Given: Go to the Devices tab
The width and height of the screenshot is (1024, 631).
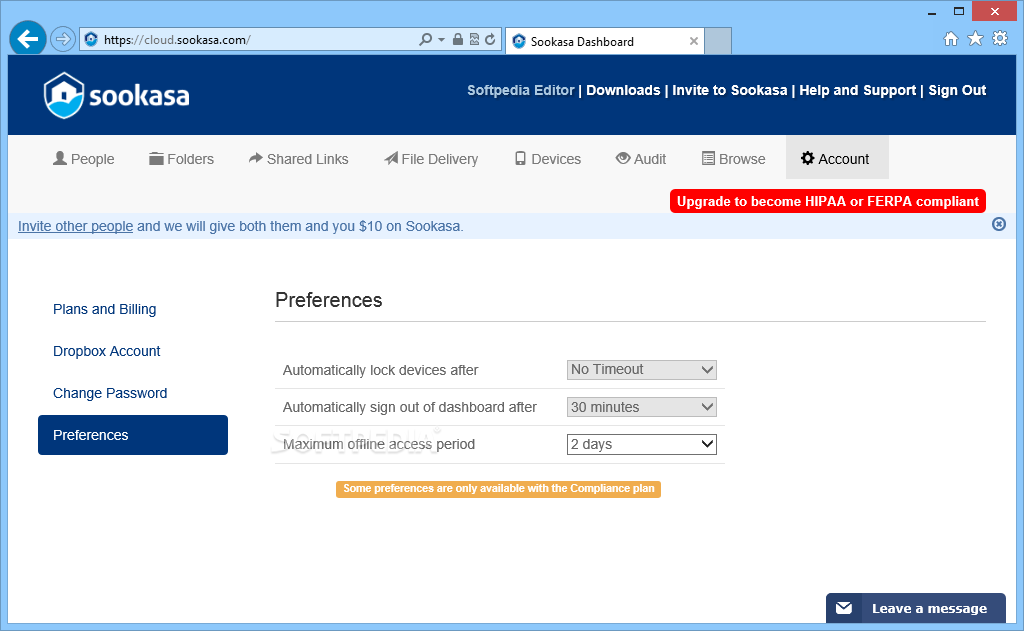Looking at the screenshot, I should tap(548, 159).
